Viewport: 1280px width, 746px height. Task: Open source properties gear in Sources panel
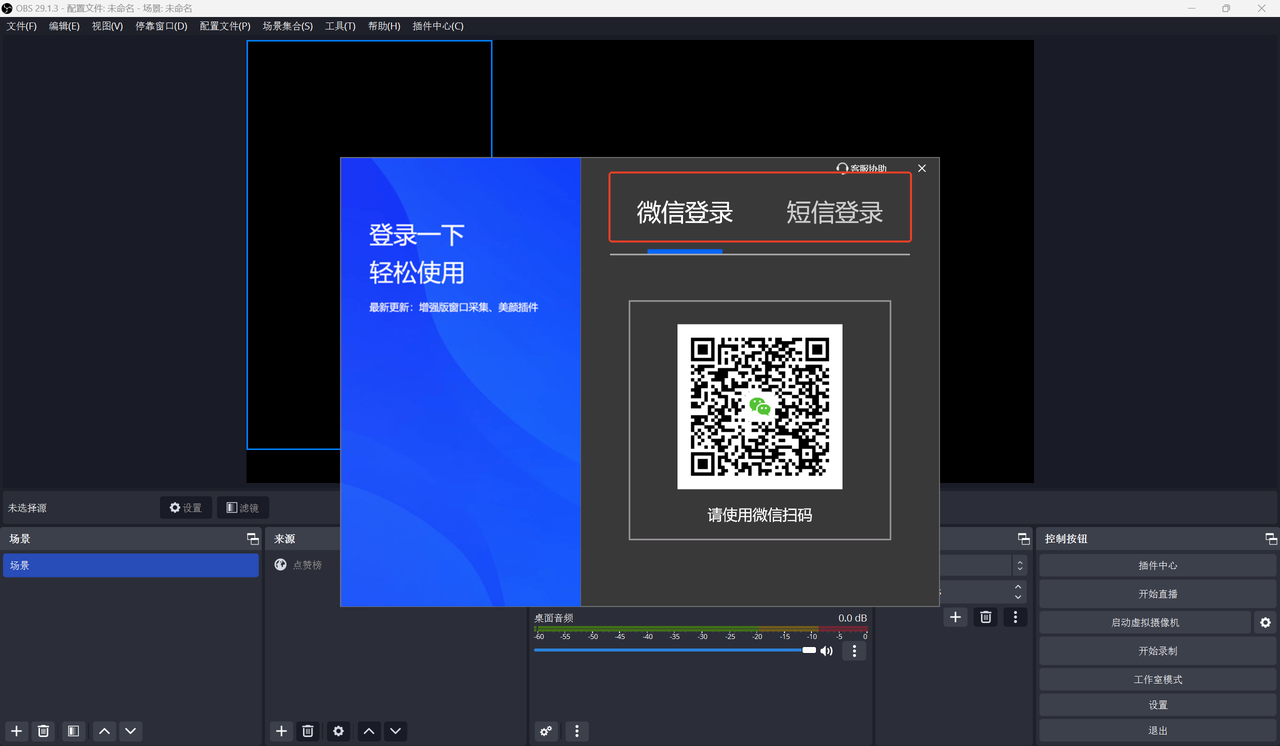point(338,731)
